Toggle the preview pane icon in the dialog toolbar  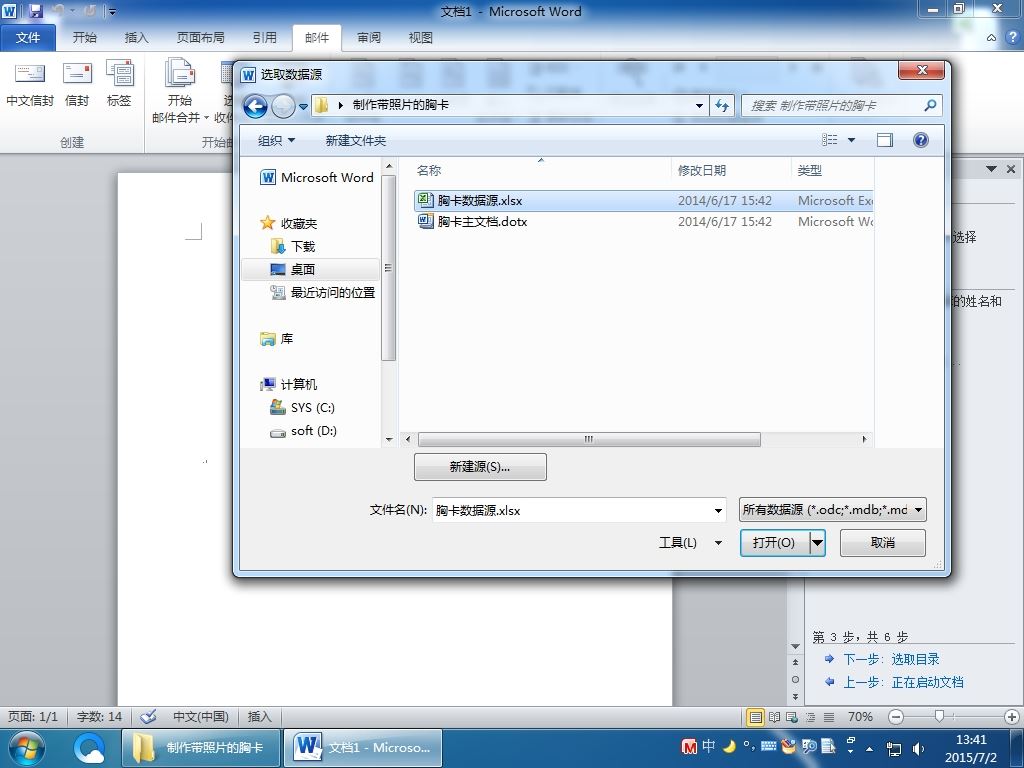[x=885, y=140]
